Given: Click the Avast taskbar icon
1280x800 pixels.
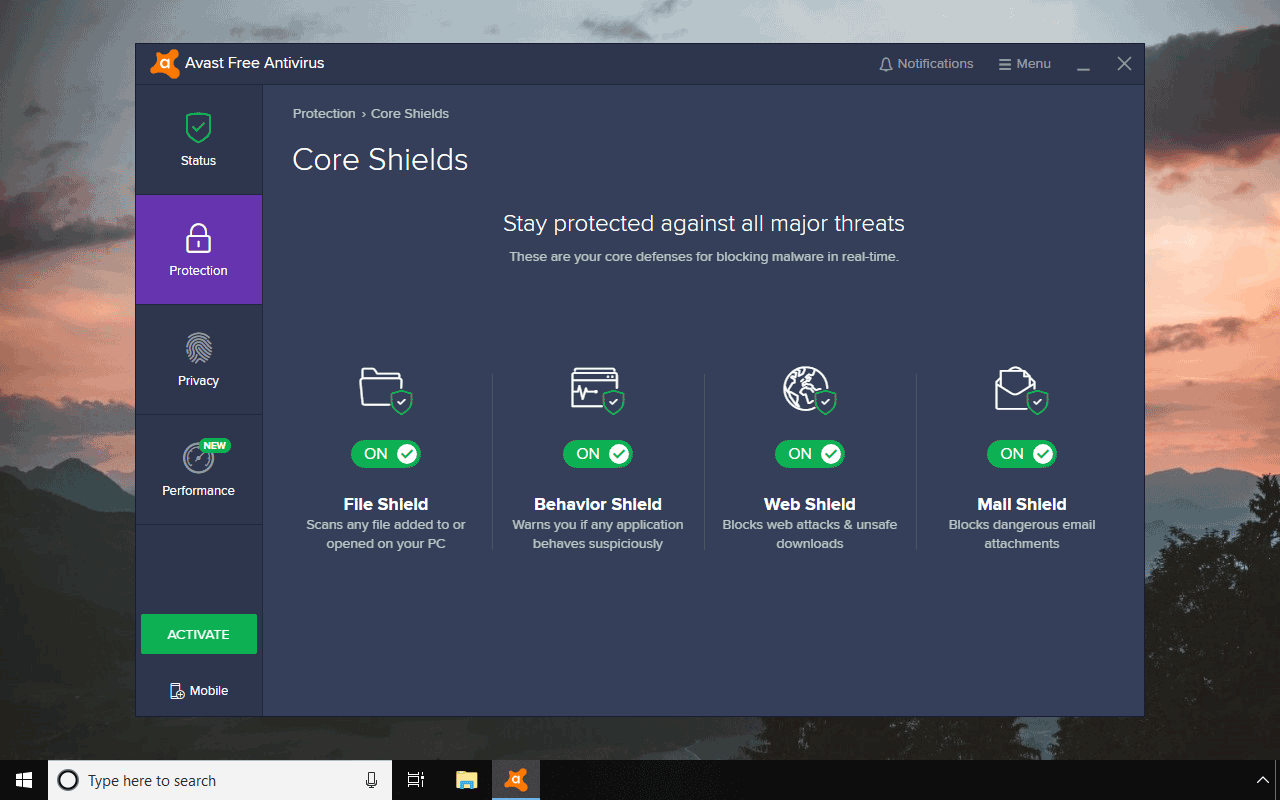Looking at the screenshot, I should (516, 780).
